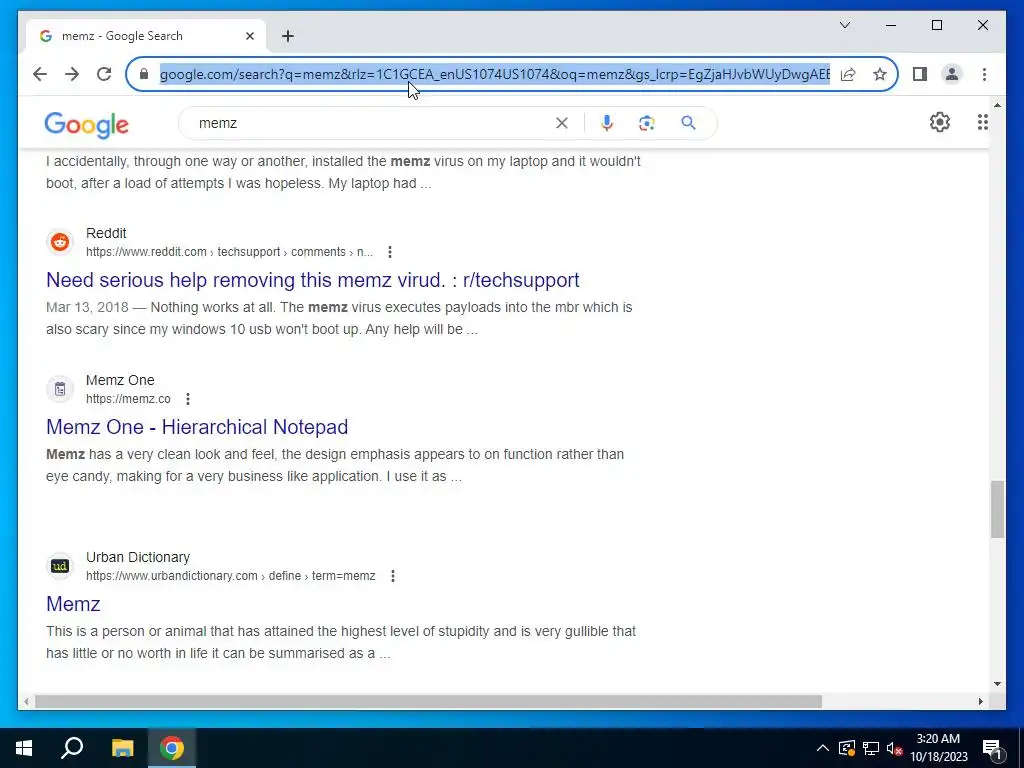Click the Reddit site name text
Image resolution: width=1024 pixels, height=768 pixels.
coord(106,233)
